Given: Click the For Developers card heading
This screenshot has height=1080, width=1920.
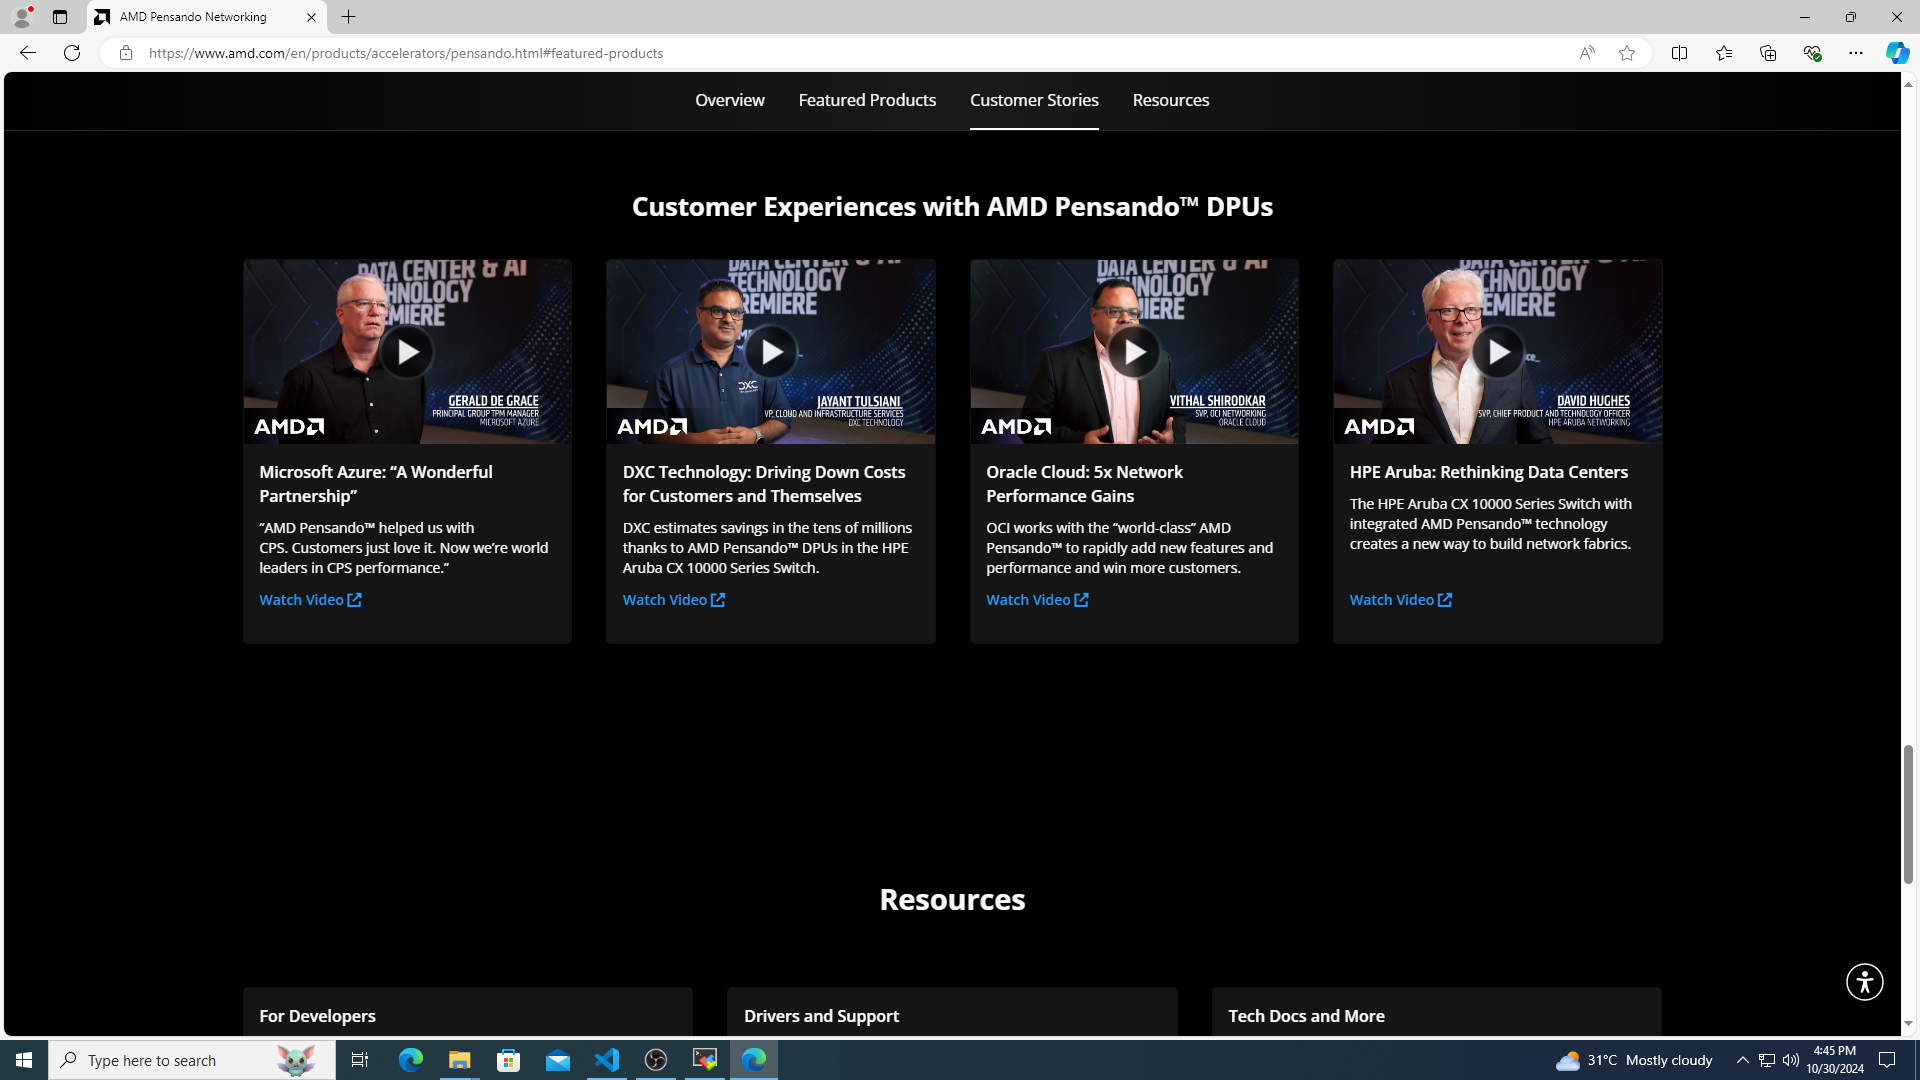Looking at the screenshot, I should point(317,1016).
